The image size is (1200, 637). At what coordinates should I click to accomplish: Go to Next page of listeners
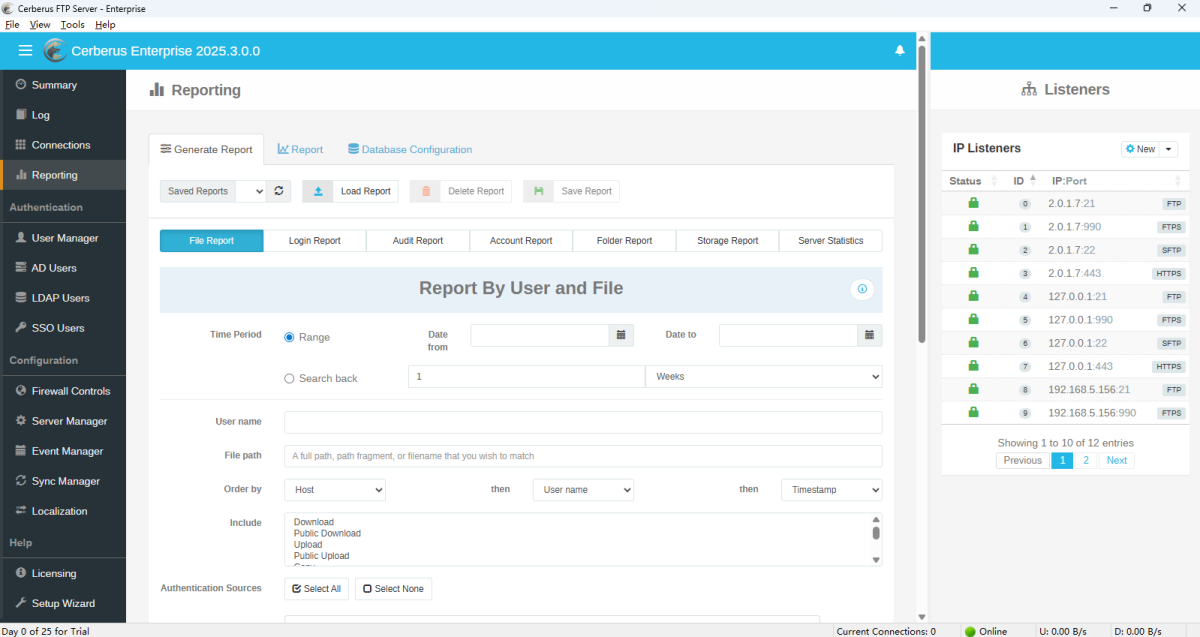[x=1116, y=460]
